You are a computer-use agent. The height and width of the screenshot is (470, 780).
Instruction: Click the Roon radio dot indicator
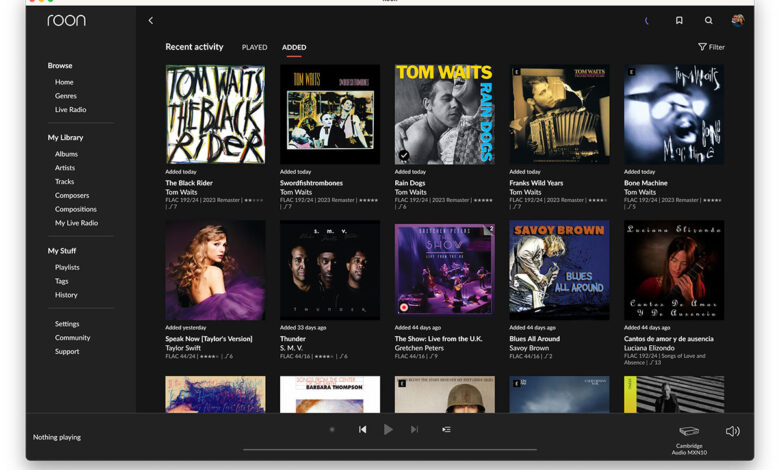pyautogui.click(x=332, y=429)
